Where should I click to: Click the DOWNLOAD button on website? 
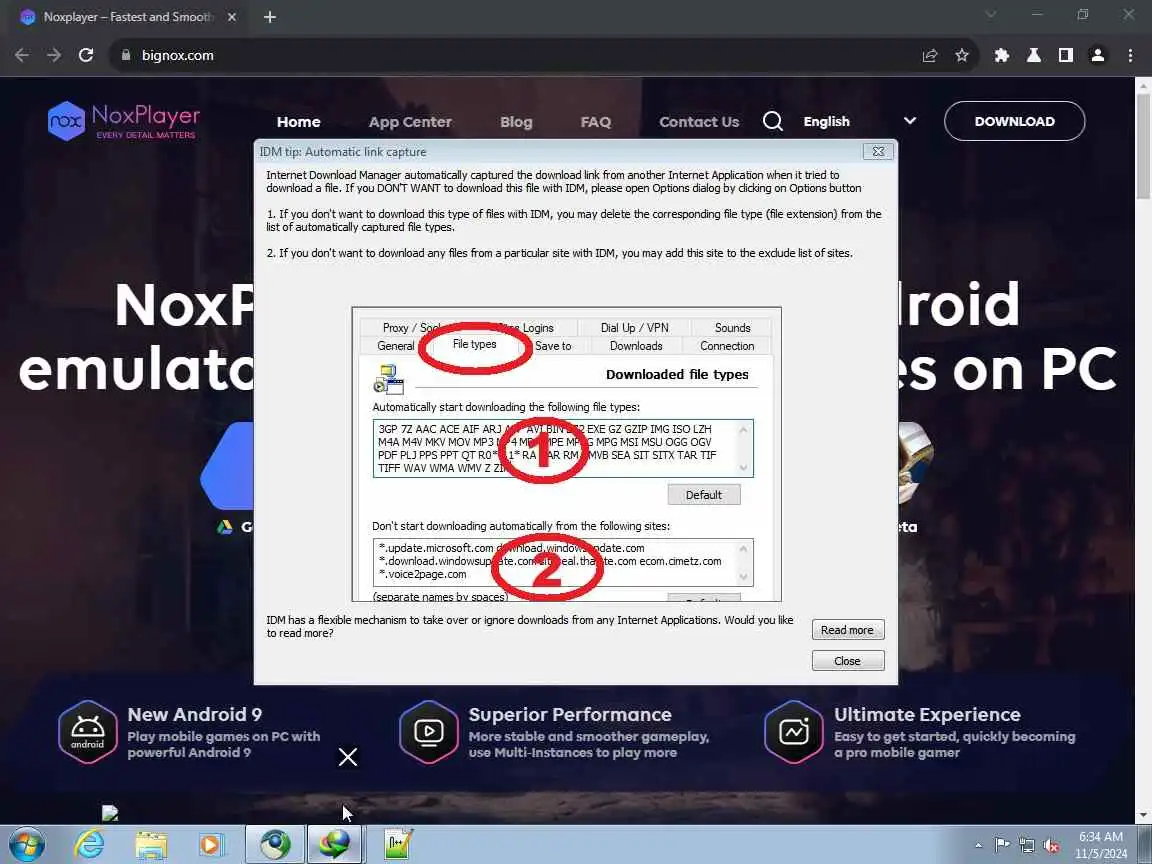coord(1014,121)
